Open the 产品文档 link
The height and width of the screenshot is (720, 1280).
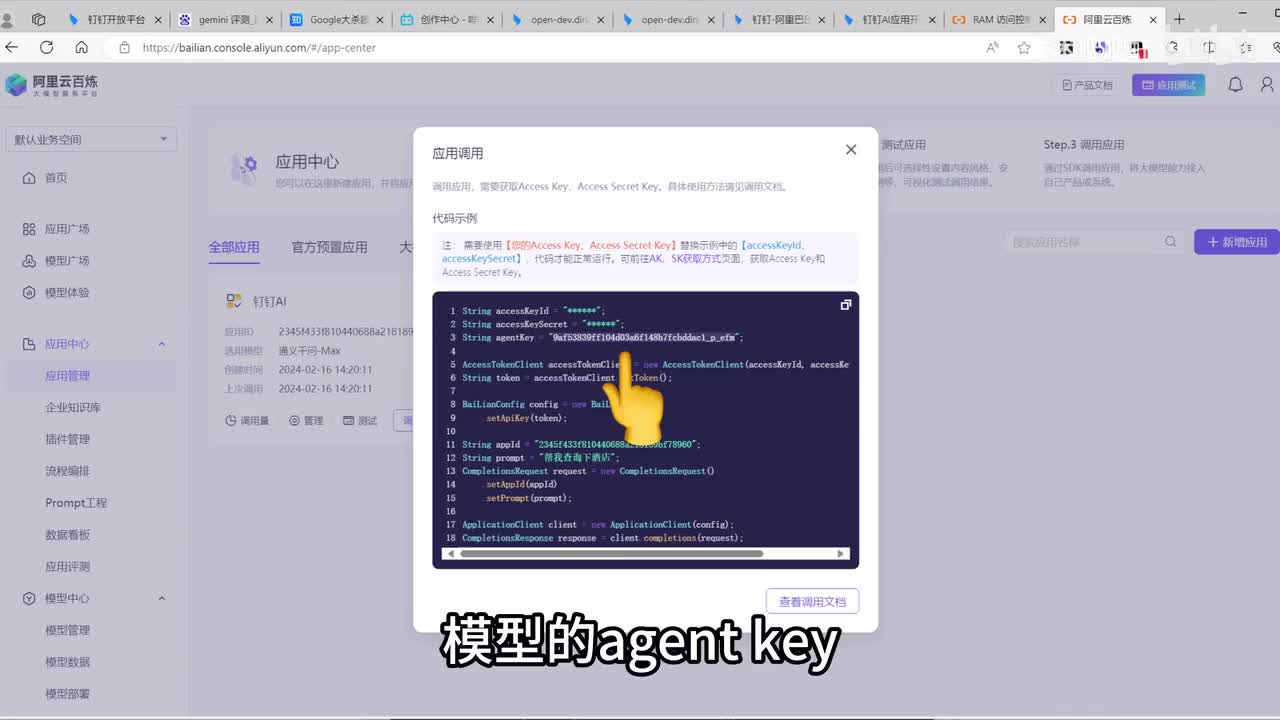point(1086,85)
